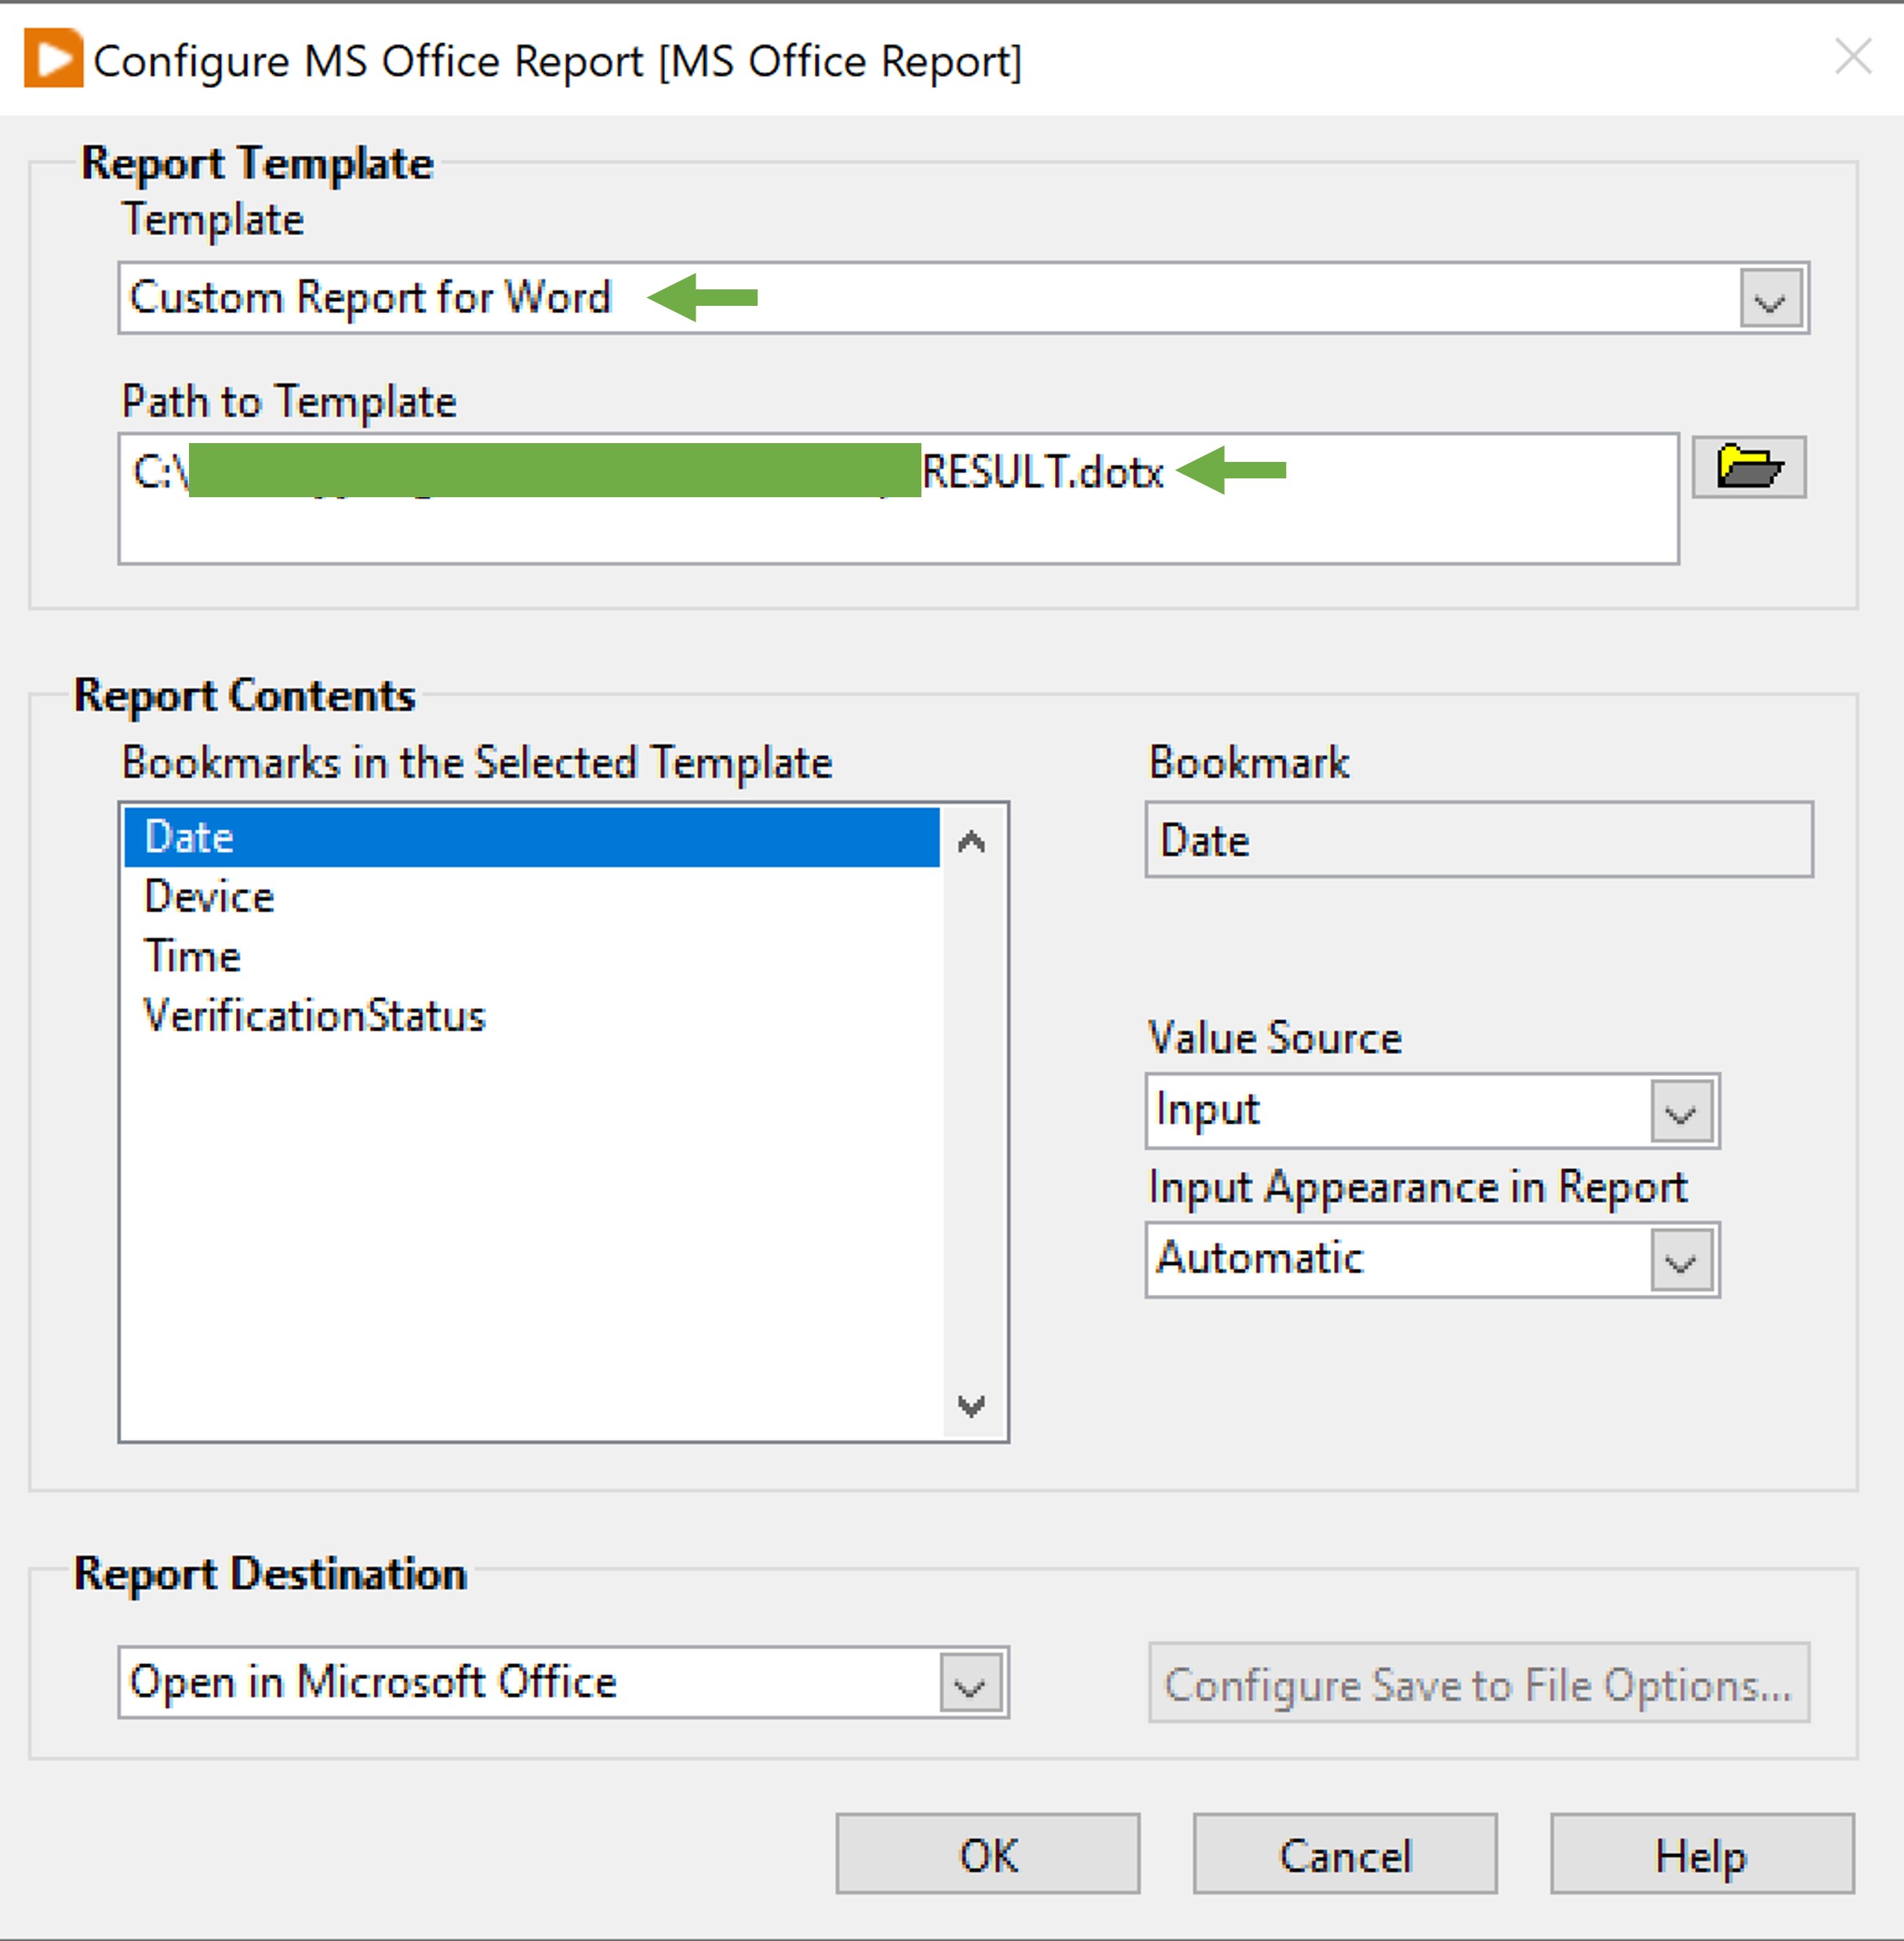Close the Configure MS Office Report dialog
The image size is (1904, 1941).
click(1852, 57)
